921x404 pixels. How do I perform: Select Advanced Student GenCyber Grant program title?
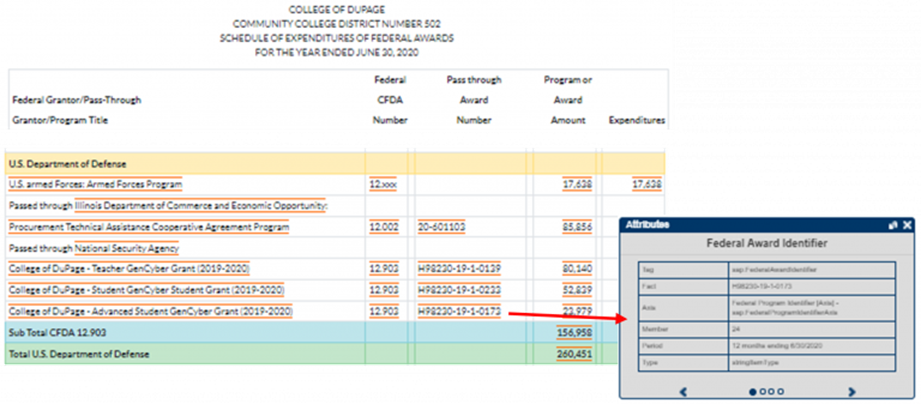[150, 311]
